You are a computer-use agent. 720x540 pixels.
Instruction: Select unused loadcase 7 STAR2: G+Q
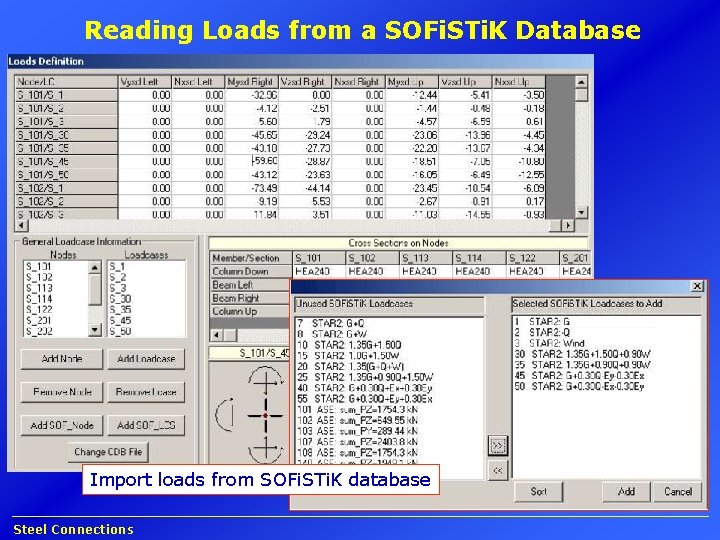[x=331, y=323]
